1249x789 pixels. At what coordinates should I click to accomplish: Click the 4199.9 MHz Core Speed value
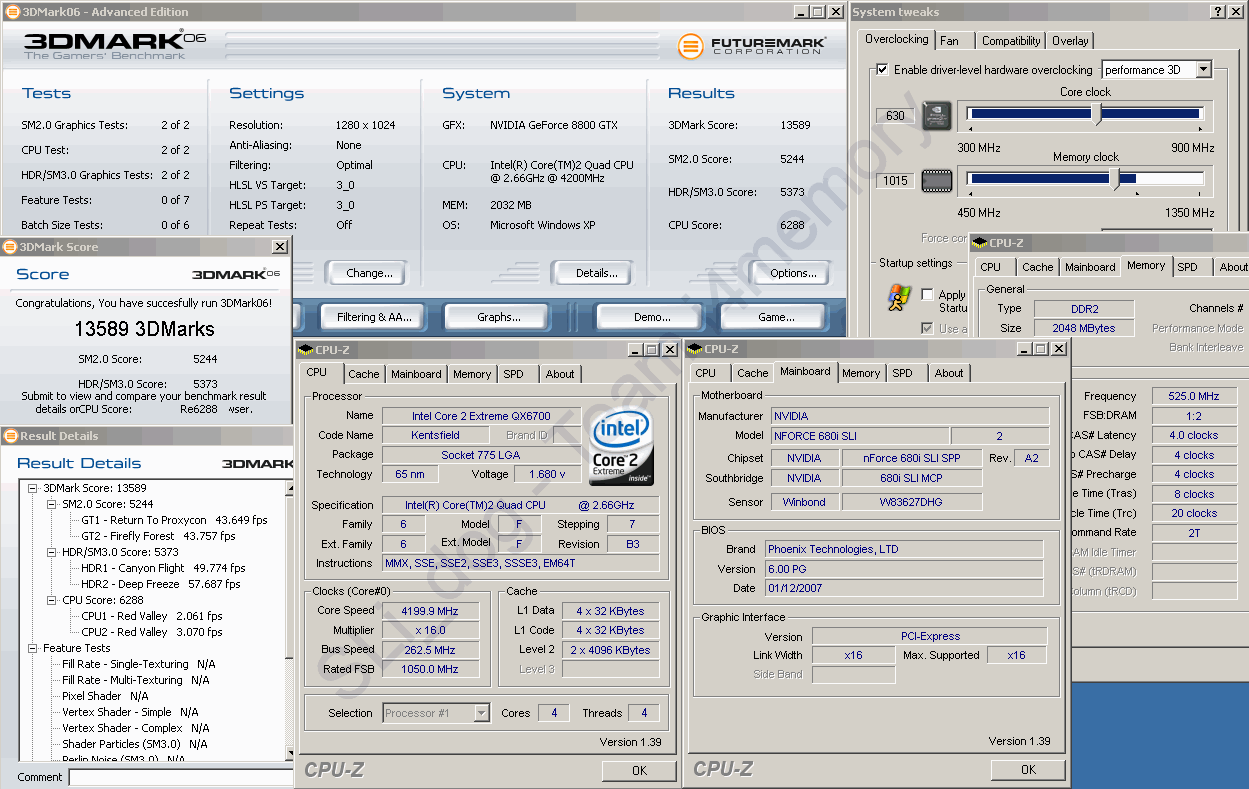(429, 611)
